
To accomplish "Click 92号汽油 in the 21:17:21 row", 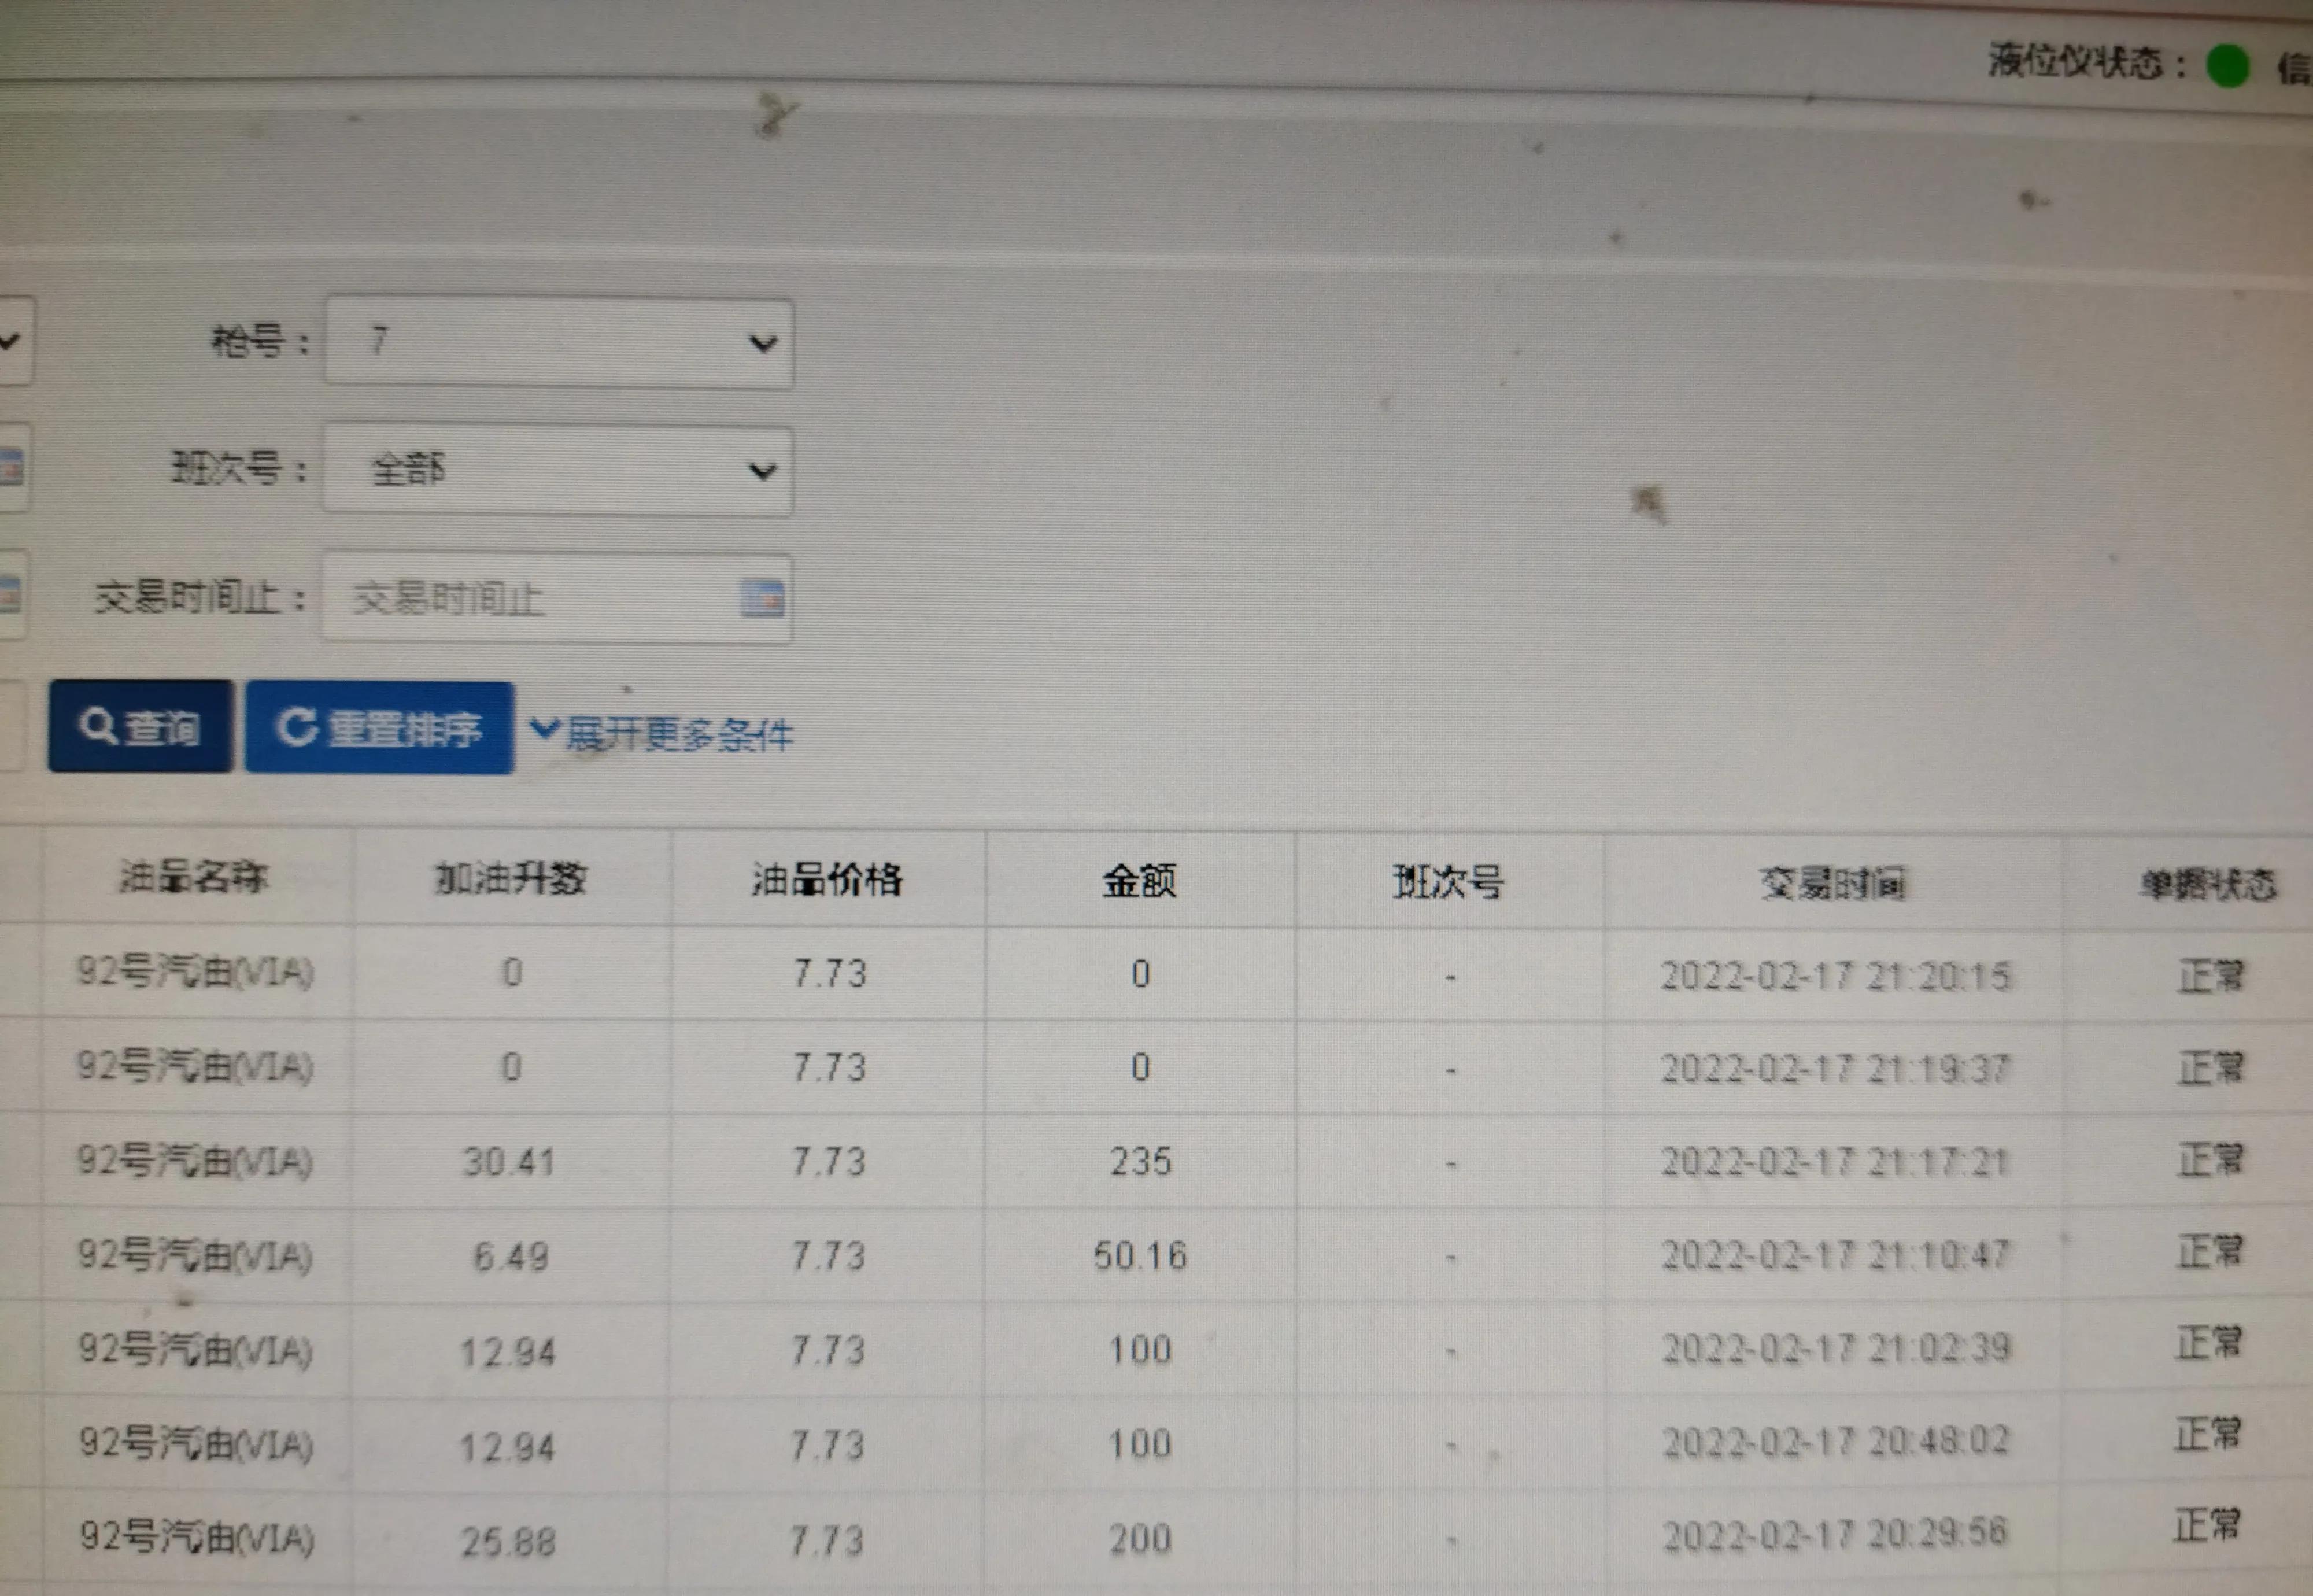I will [x=195, y=1162].
